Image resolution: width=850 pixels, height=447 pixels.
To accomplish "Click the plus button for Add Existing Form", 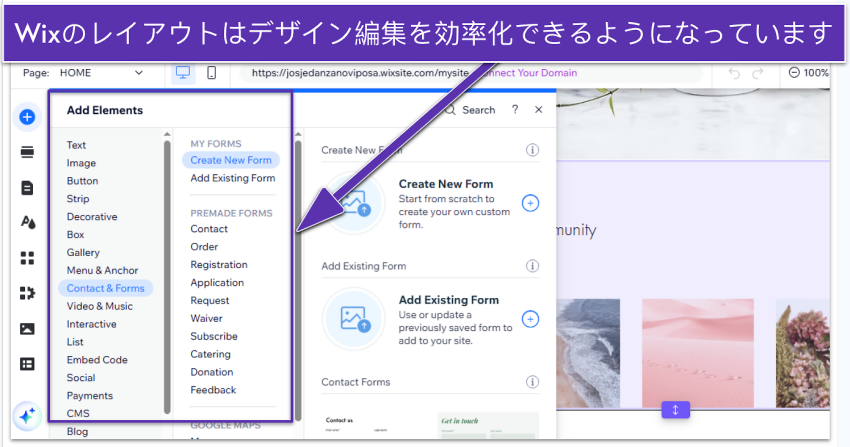I will click(x=530, y=319).
